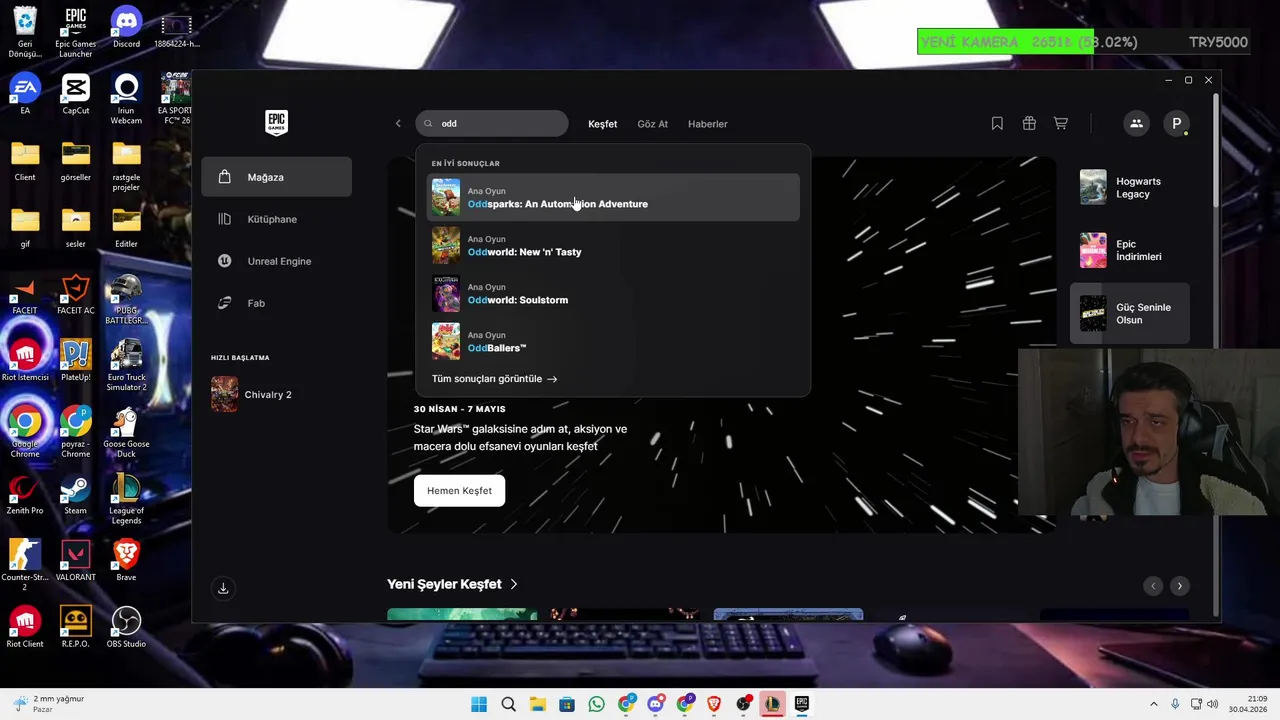Open the Iriun Webcam desktop icon
This screenshot has height=720, width=1280.
pos(126,99)
